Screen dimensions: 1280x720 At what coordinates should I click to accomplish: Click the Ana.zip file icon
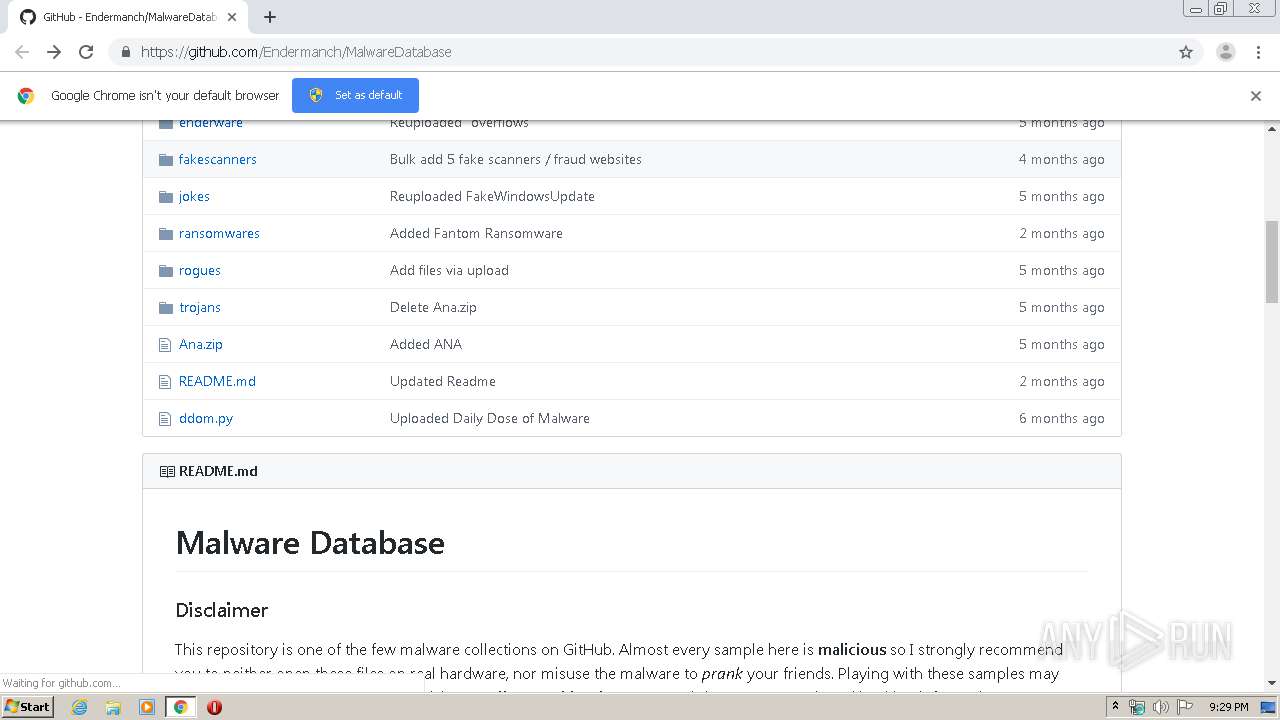pos(166,345)
